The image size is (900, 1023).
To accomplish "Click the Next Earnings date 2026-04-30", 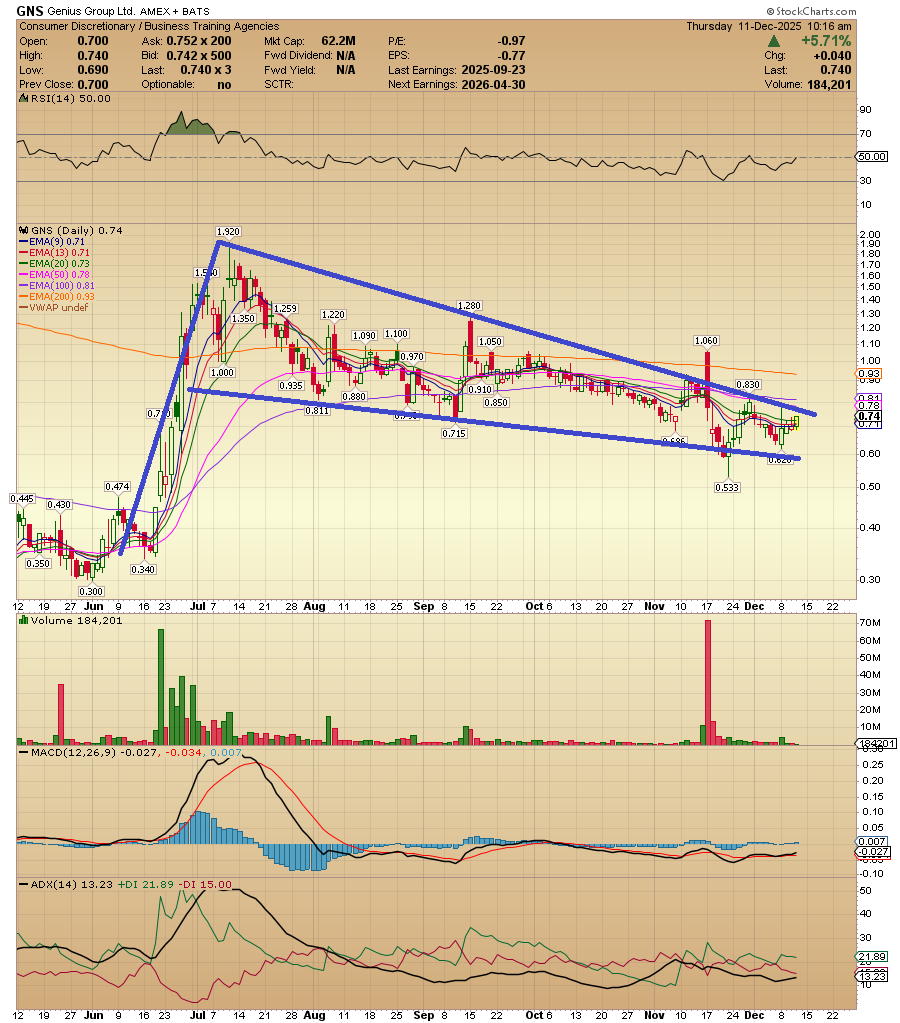I will click(493, 84).
